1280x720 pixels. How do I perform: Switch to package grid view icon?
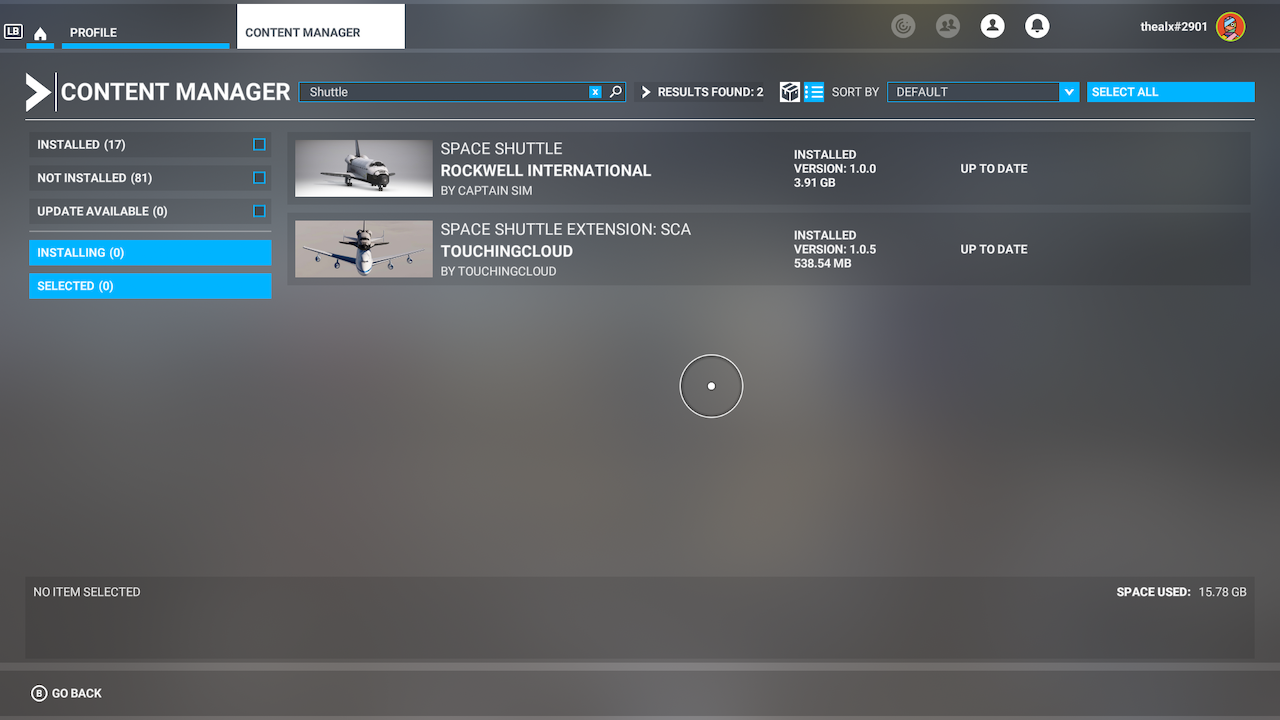(790, 92)
